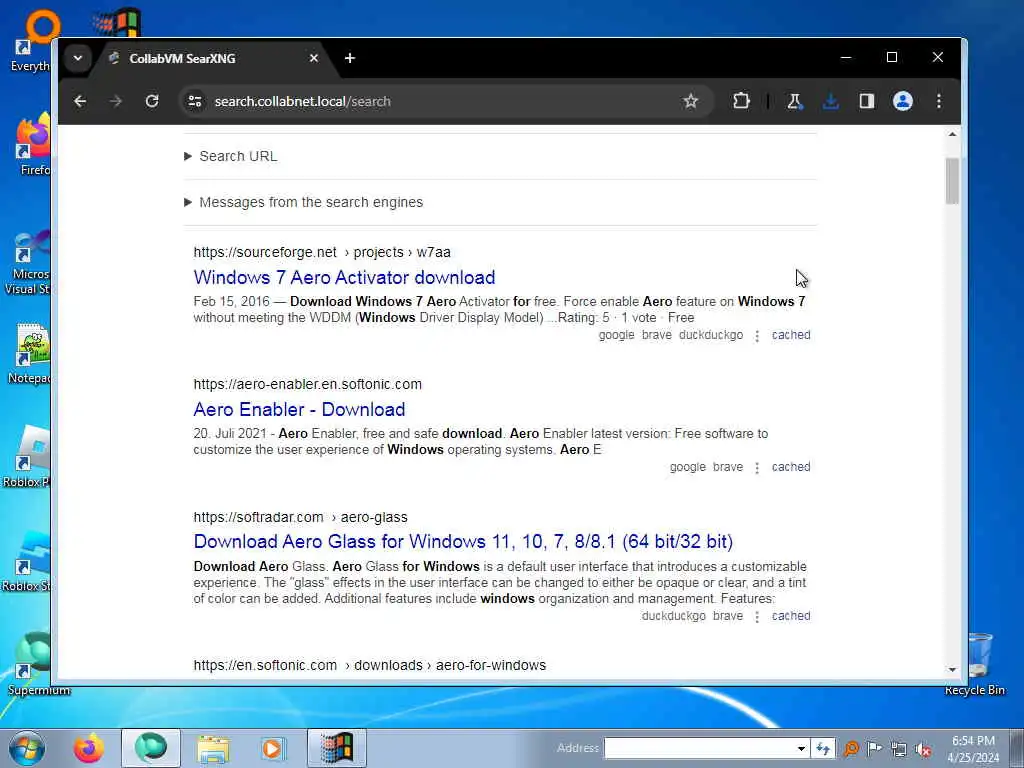The image size is (1024, 768).
Task: Click the taskbar Address go button
Action: (823, 748)
